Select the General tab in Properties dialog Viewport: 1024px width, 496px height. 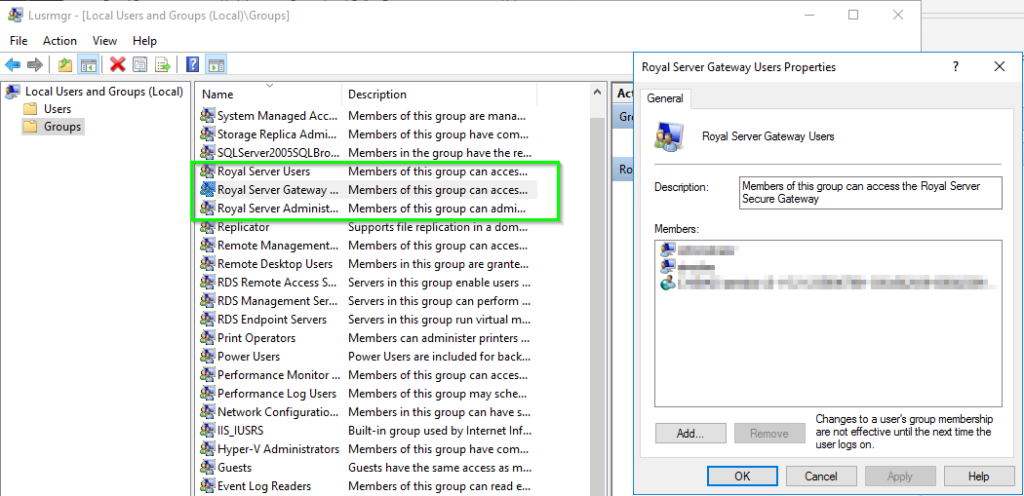point(665,99)
